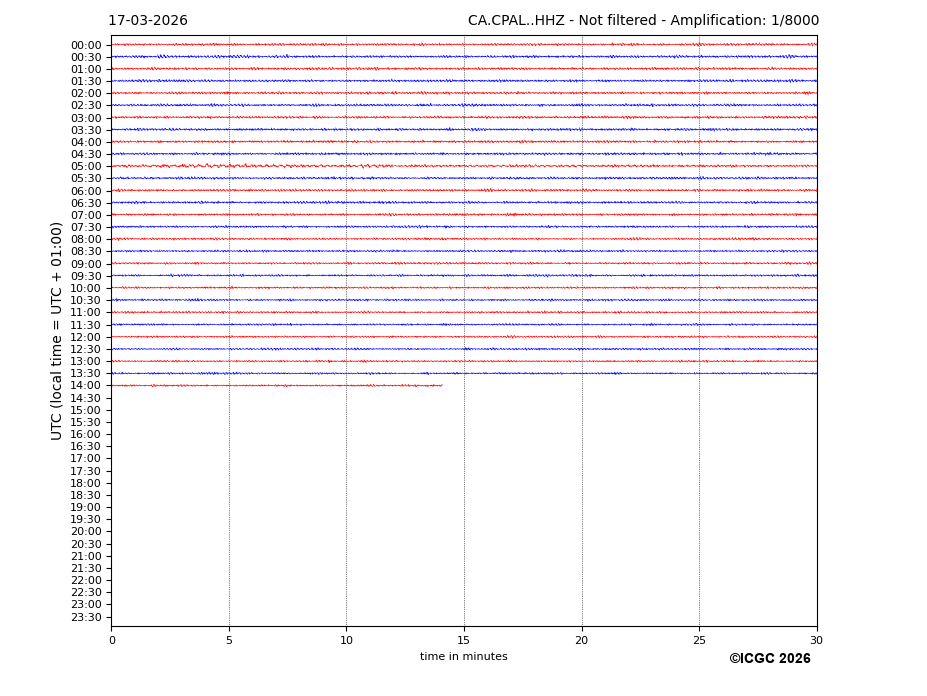927x696 pixels.
Task: Click the ©ICGC 2026 copyright text
Action: click(x=769, y=659)
